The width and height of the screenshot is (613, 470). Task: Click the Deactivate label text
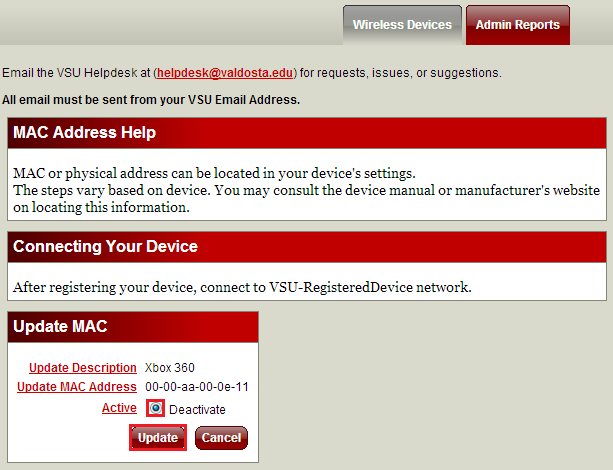pyautogui.click(x=197, y=410)
